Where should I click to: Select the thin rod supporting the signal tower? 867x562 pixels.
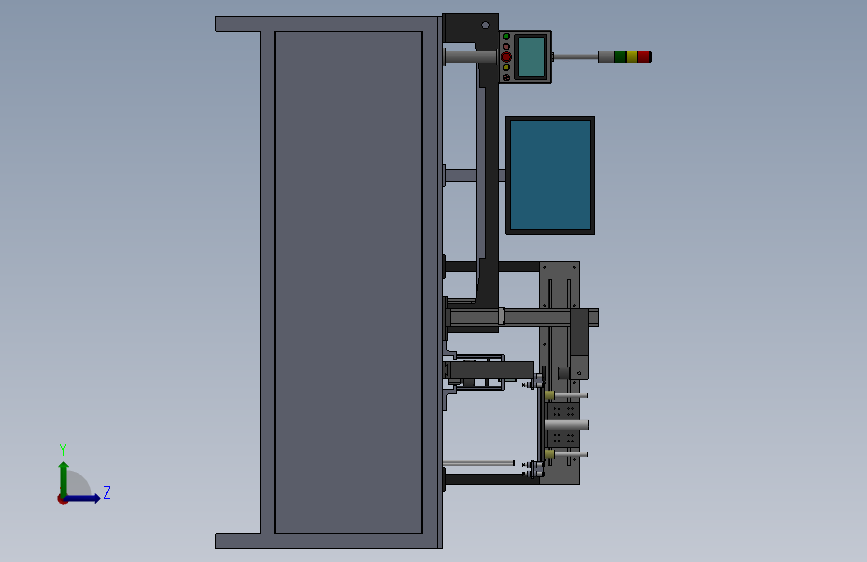click(576, 56)
